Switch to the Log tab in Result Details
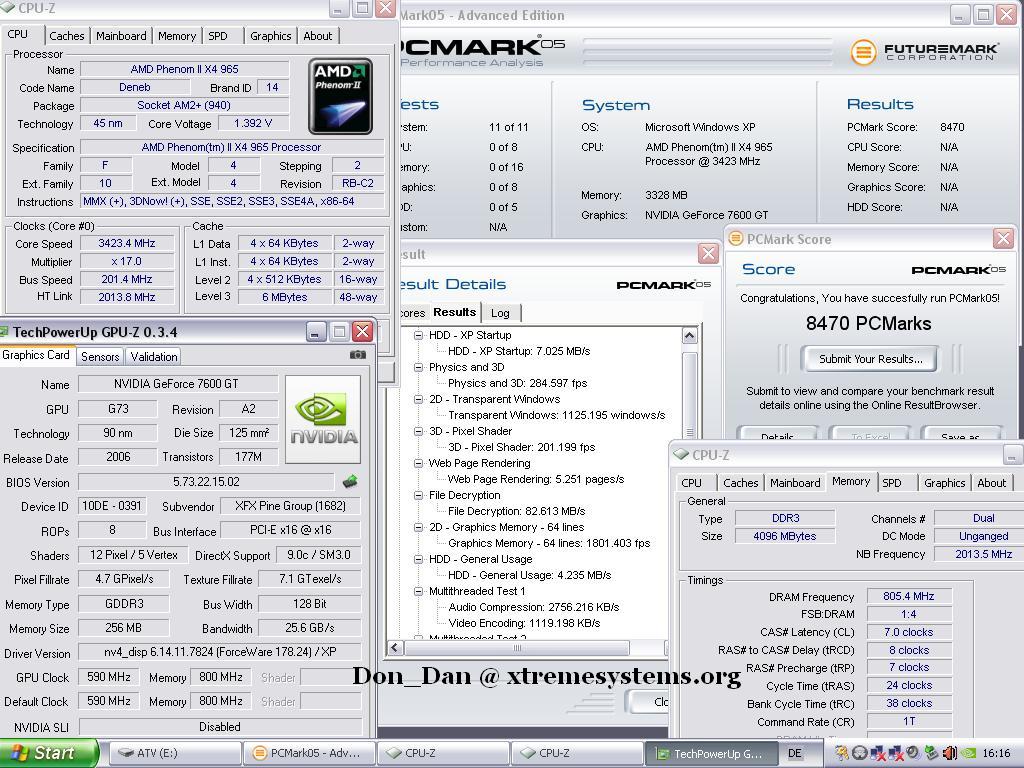 coord(500,313)
